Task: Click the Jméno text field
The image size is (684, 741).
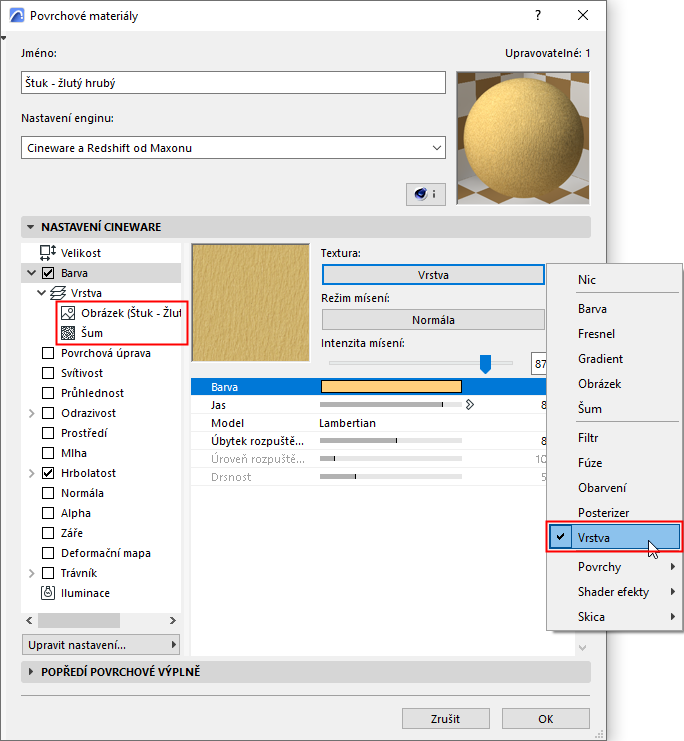Action: (234, 83)
